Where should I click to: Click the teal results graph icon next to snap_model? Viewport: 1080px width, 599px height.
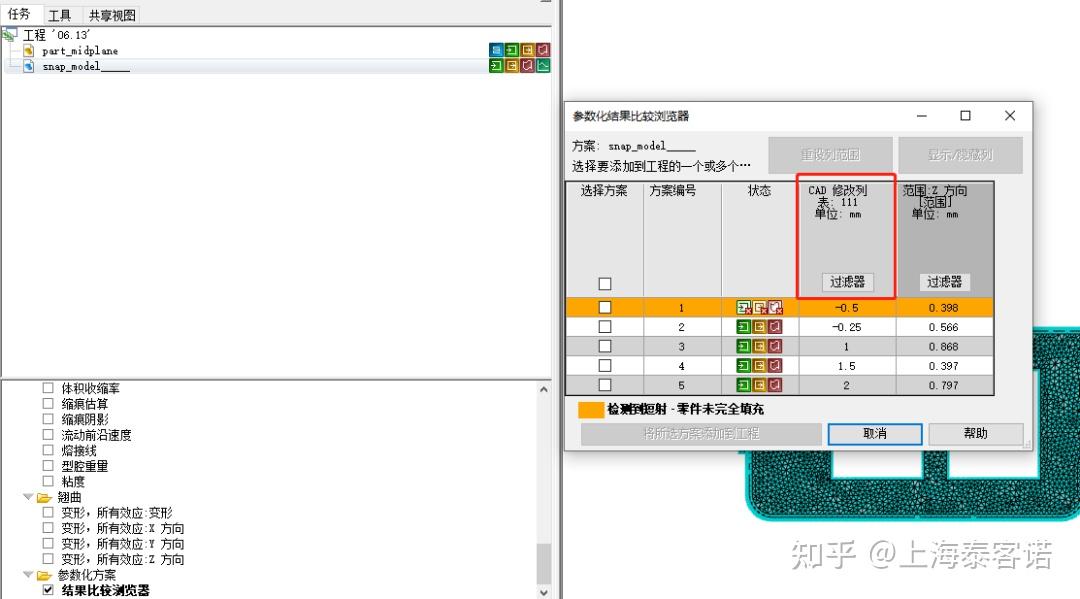pos(543,65)
